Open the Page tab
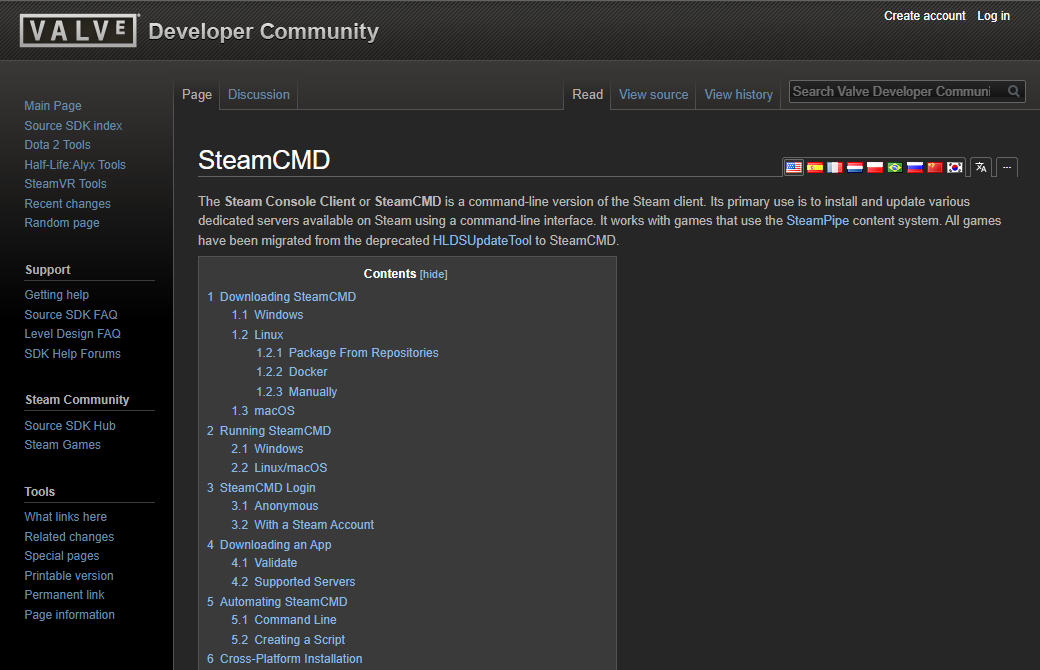The width and height of the screenshot is (1040, 670). [197, 95]
